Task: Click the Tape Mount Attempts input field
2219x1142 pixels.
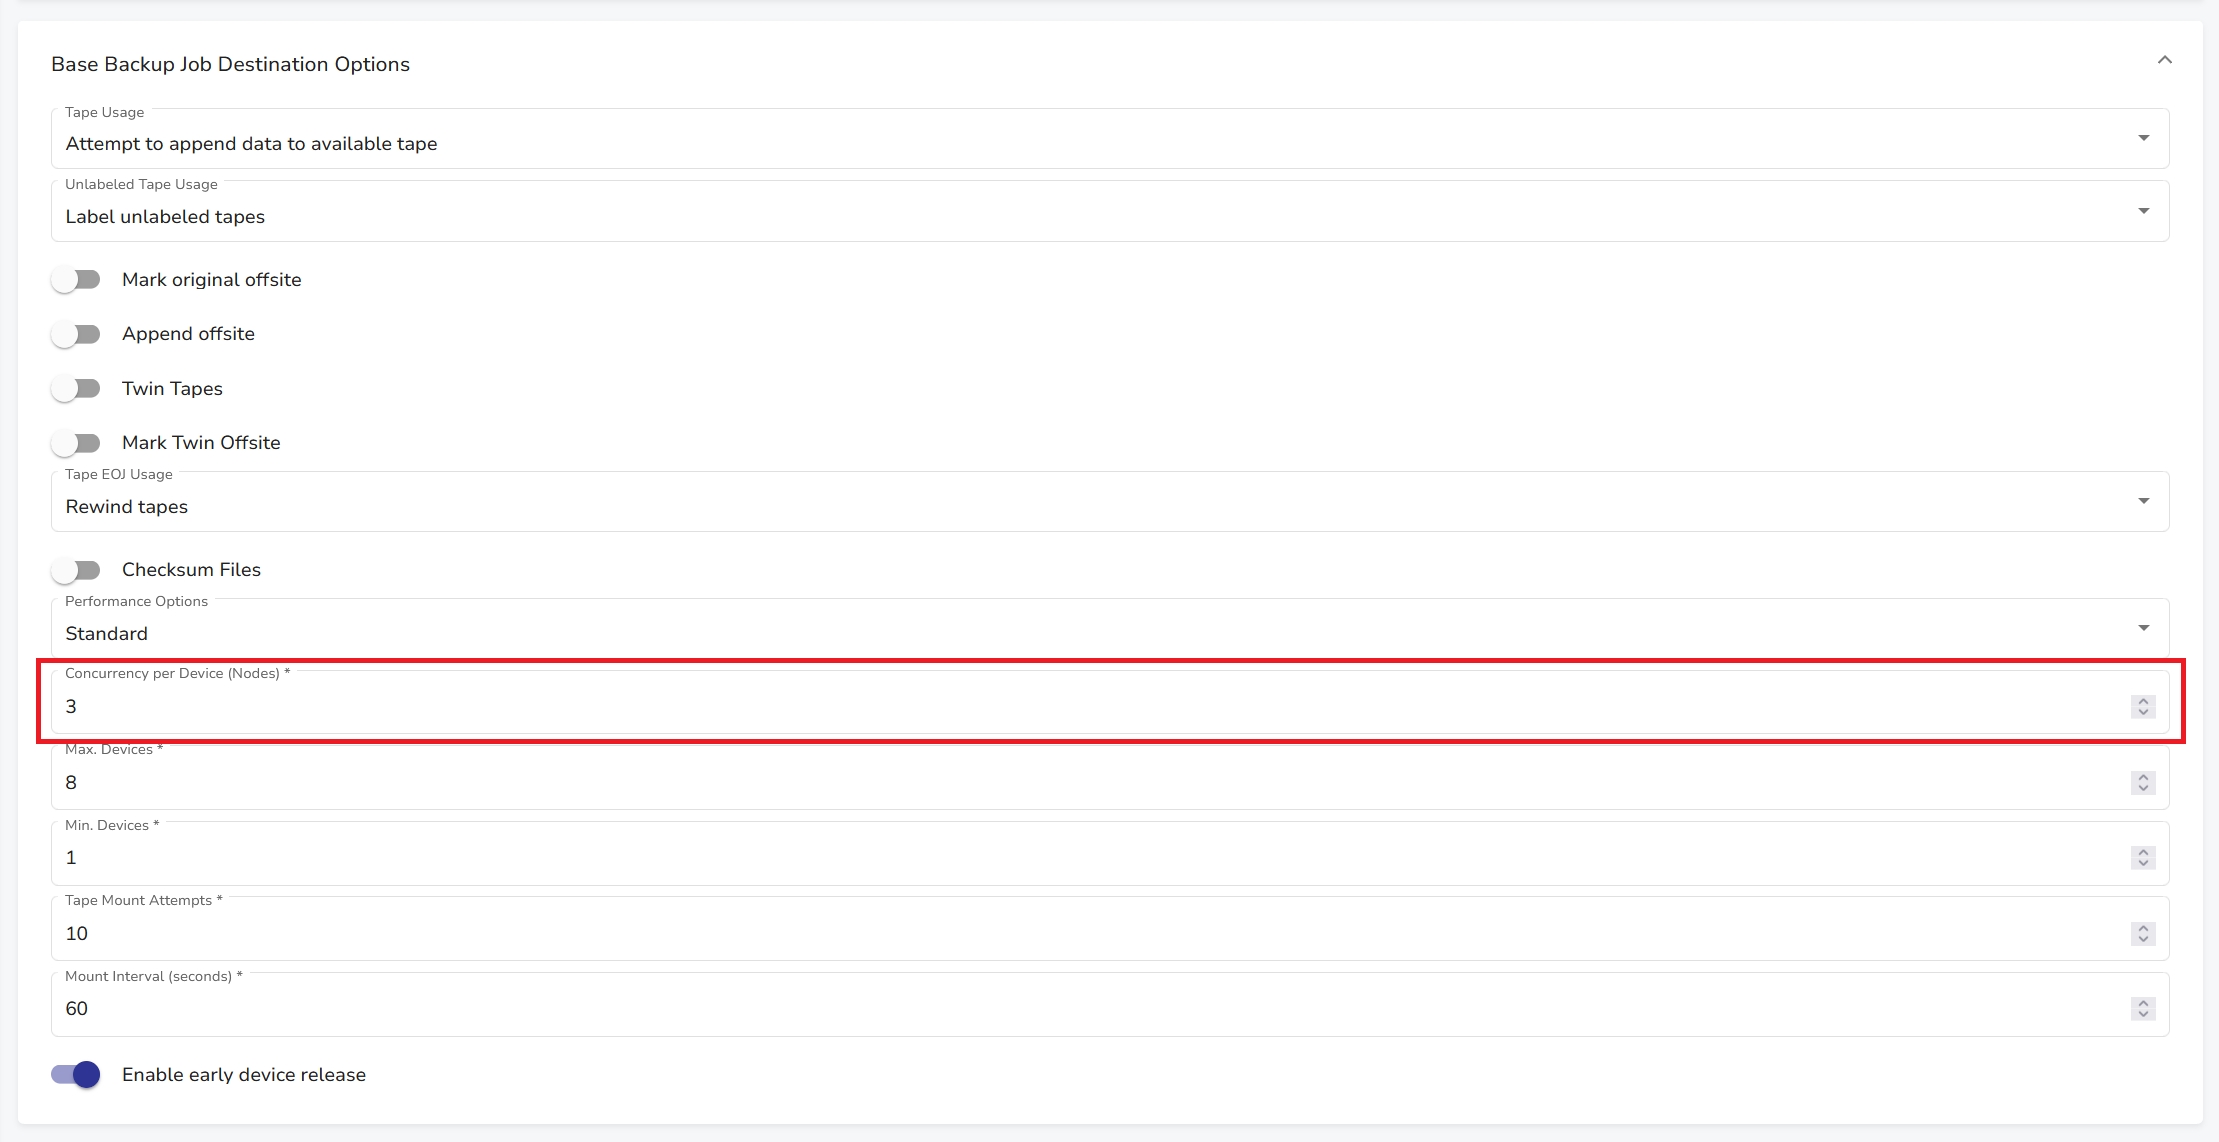Action: pos(1000,933)
